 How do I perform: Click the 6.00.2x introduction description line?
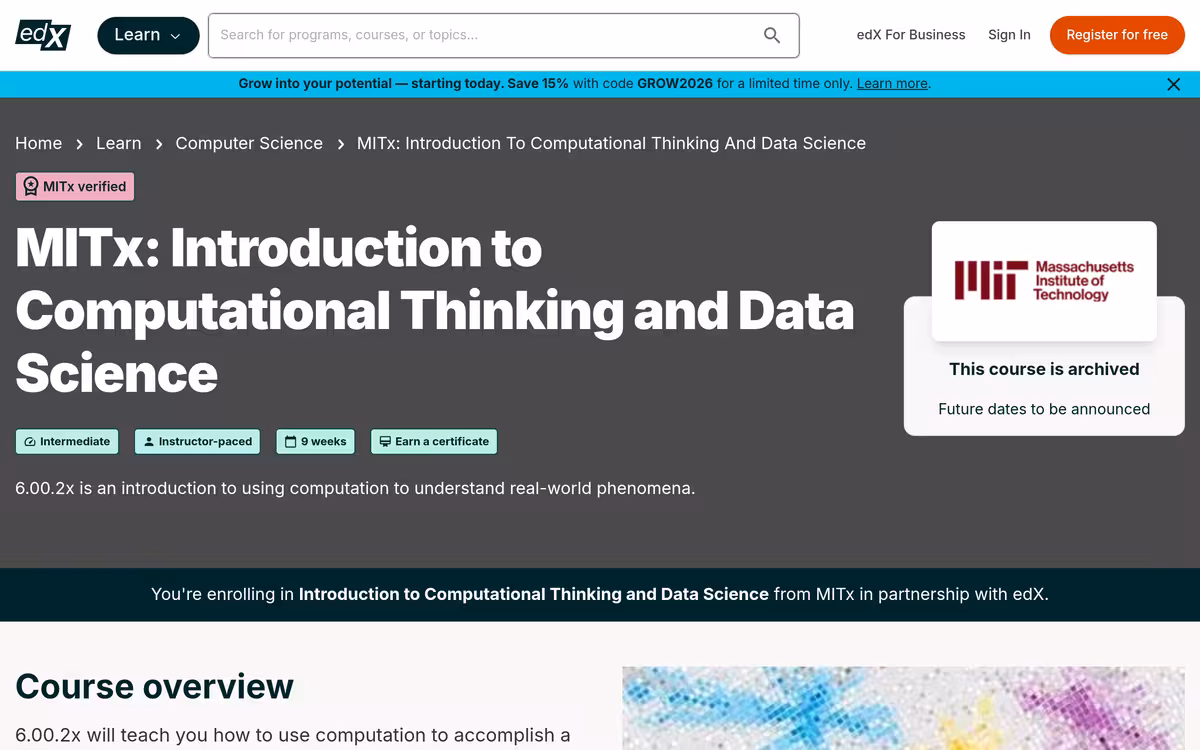click(x=355, y=489)
